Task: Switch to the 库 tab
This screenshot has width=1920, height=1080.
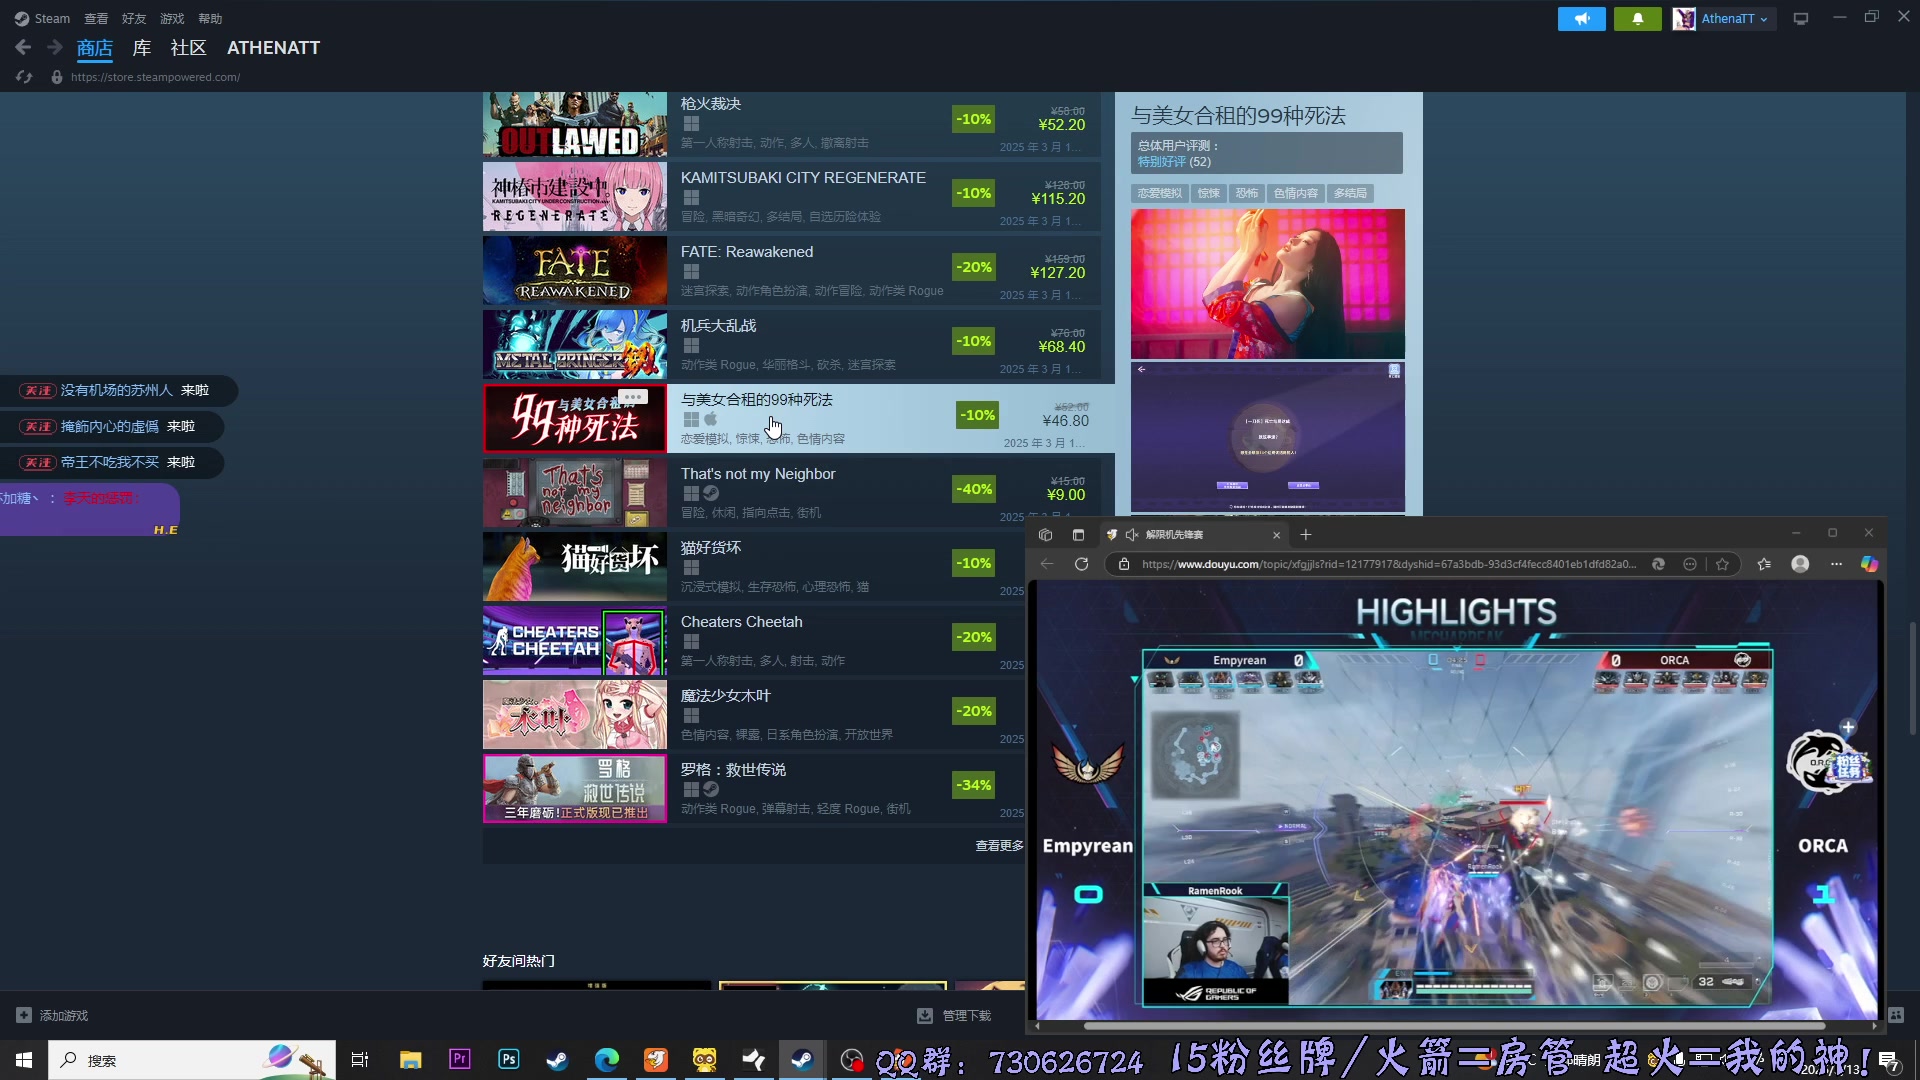Action: [142, 47]
